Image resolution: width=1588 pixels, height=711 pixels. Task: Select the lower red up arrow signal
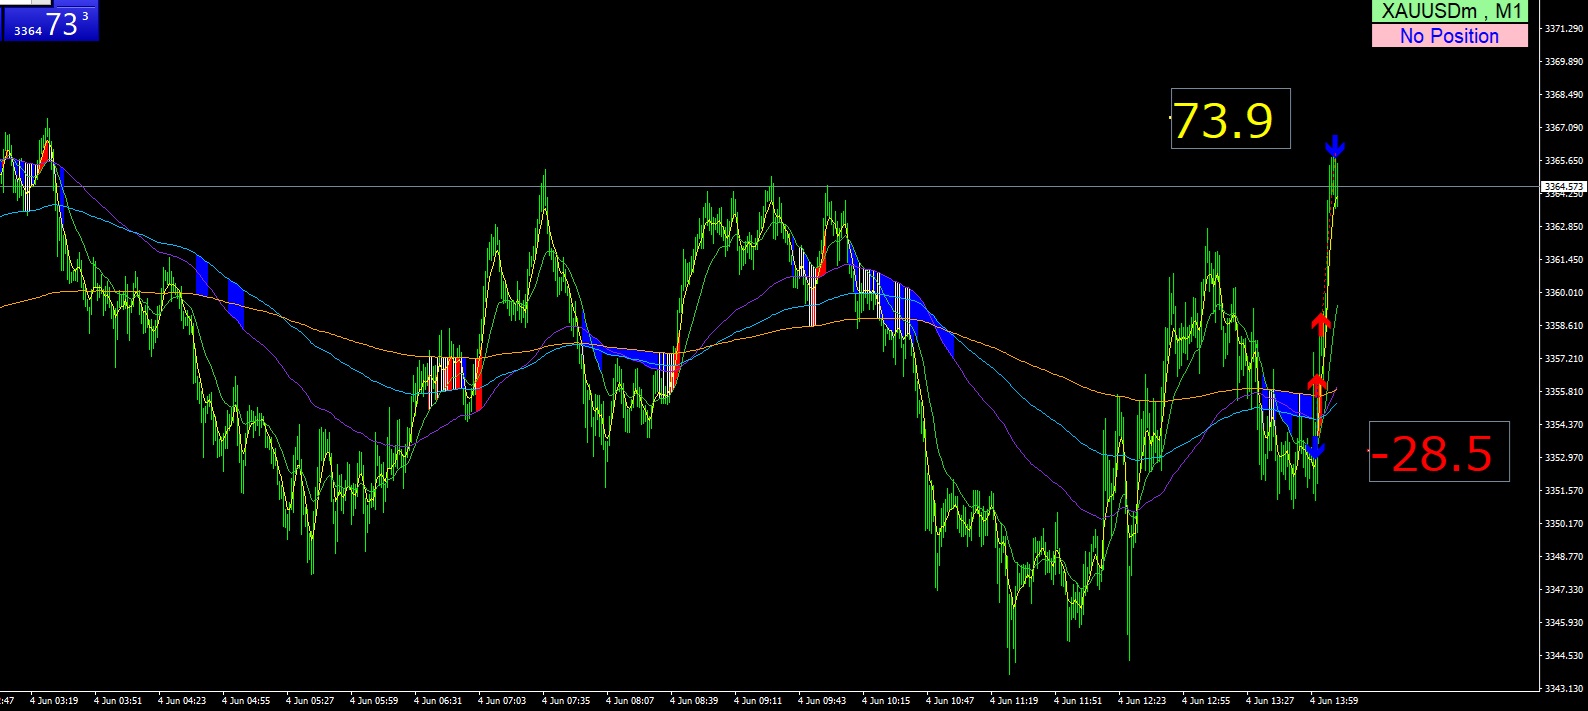click(1317, 384)
